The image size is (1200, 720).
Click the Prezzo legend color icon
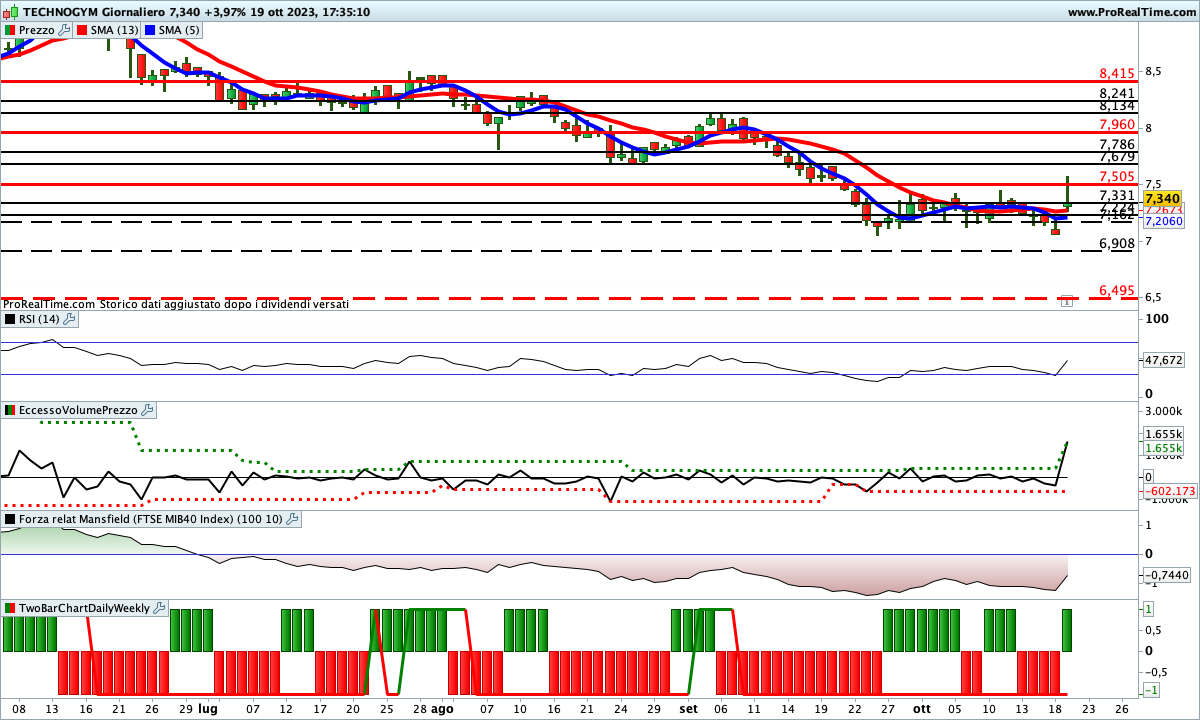coord(11,30)
